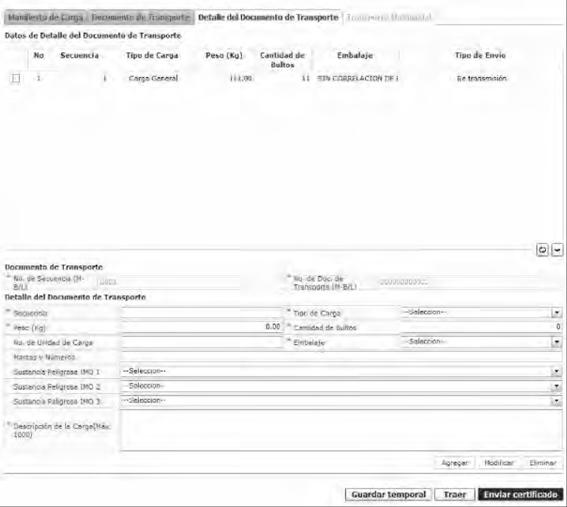Click Guardar temporal button
The height and width of the screenshot is (507, 567).
point(388,494)
